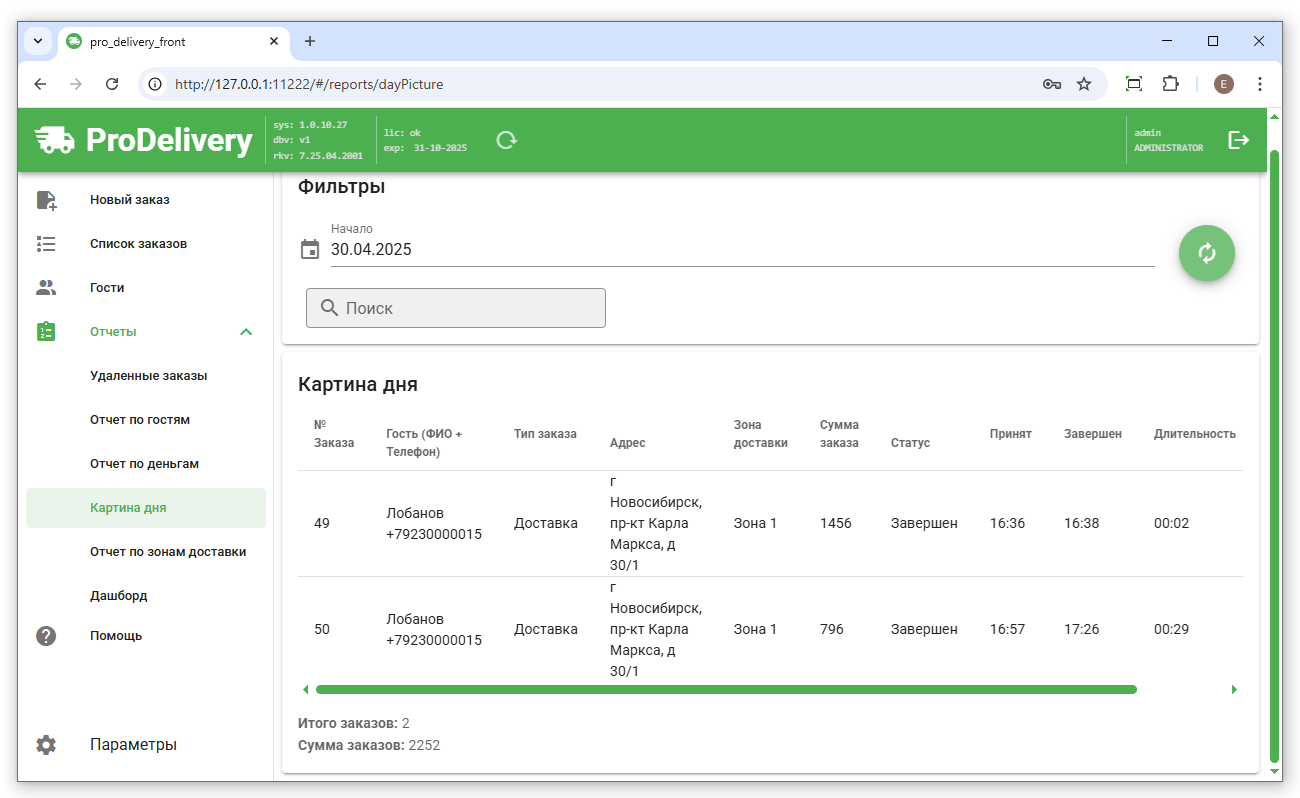Click the logout icon in header

click(1238, 140)
